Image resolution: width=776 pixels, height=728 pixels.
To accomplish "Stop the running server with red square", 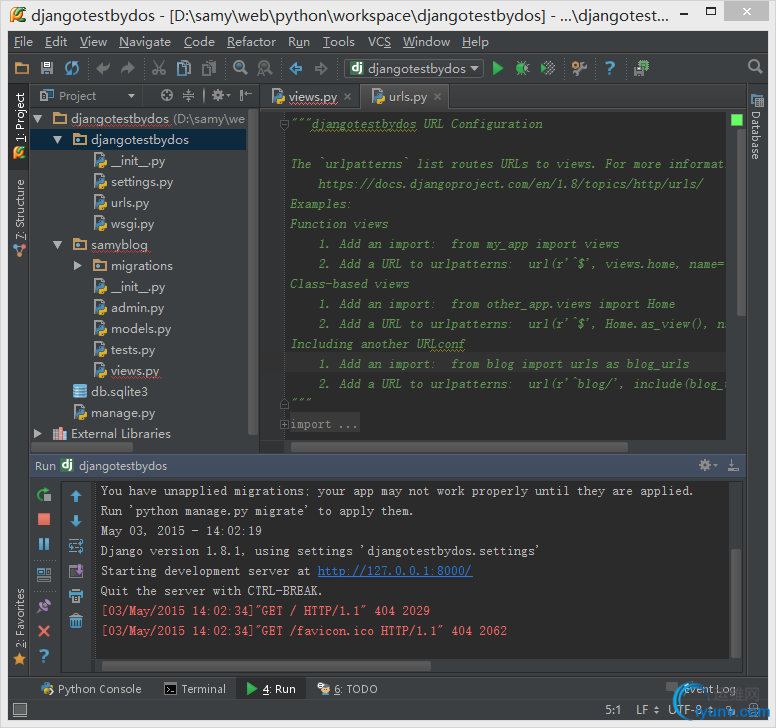I will point(44,519).
